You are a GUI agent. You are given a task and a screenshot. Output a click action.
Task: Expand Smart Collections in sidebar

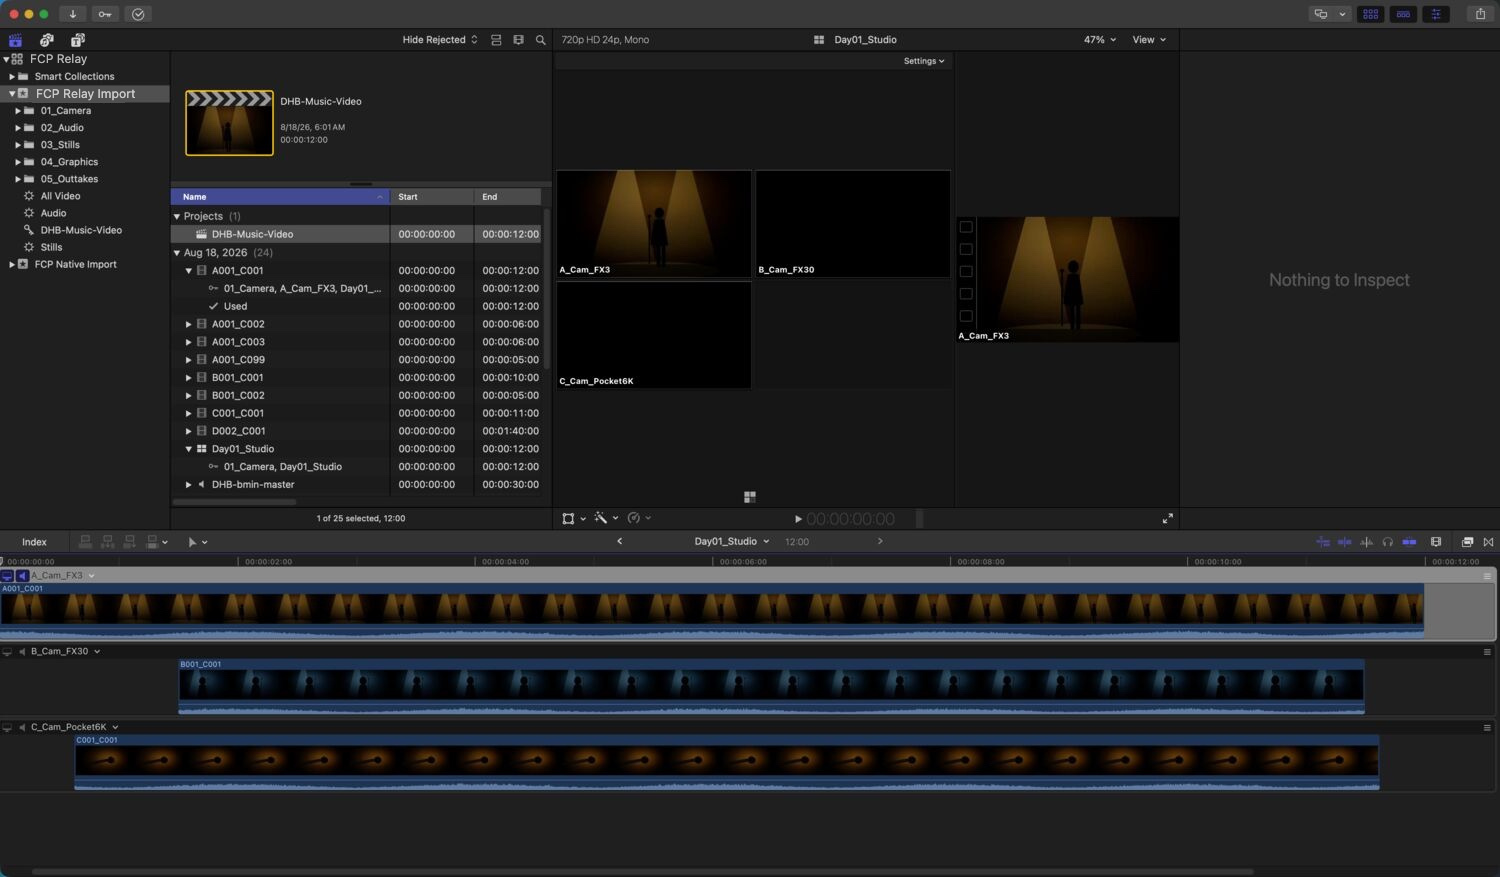point(12,76)
